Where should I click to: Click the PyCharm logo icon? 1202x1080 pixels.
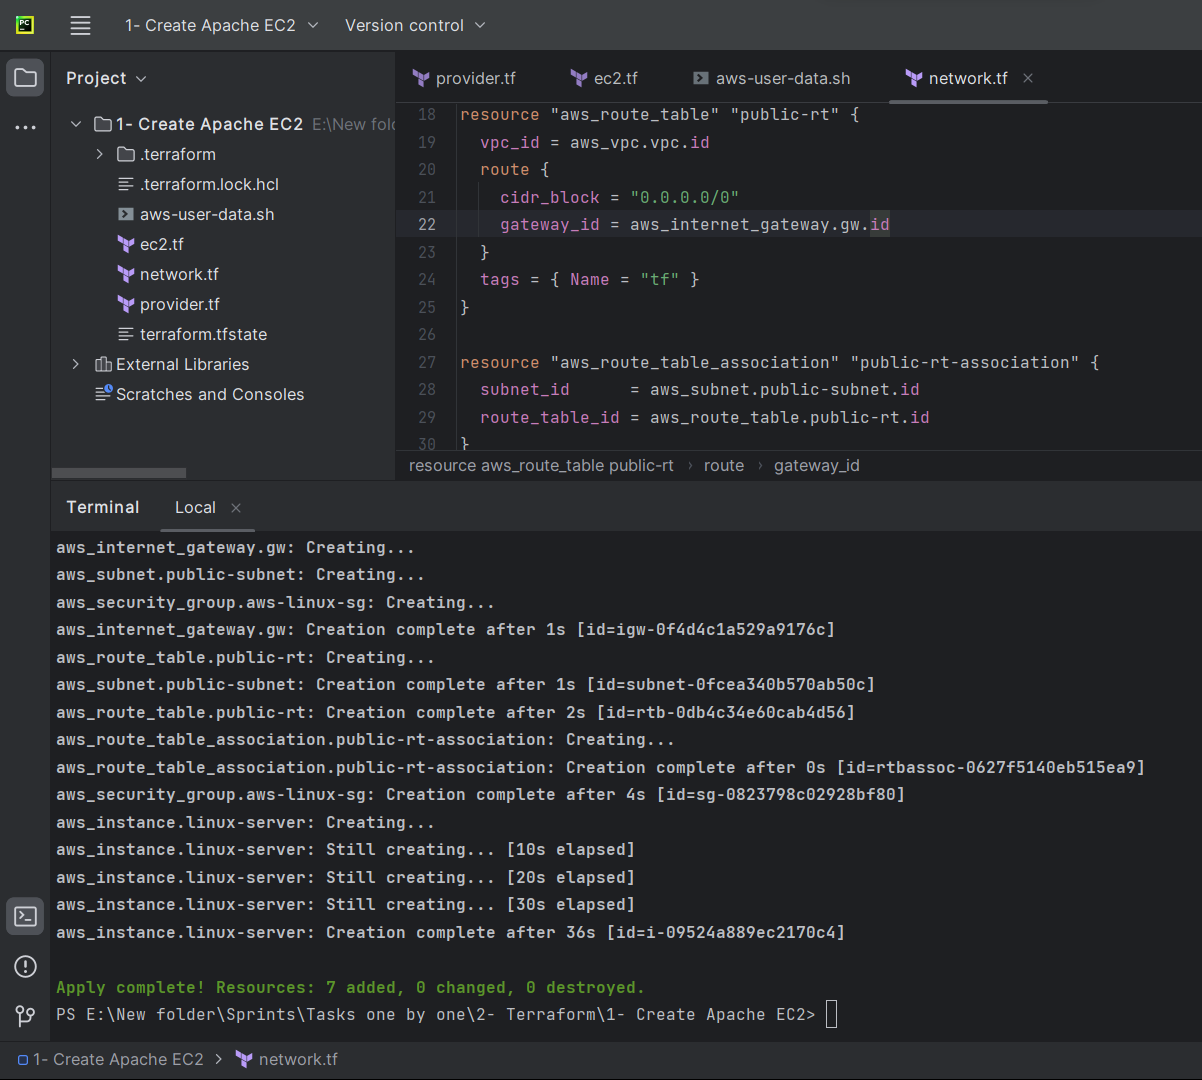pos(25,25)
